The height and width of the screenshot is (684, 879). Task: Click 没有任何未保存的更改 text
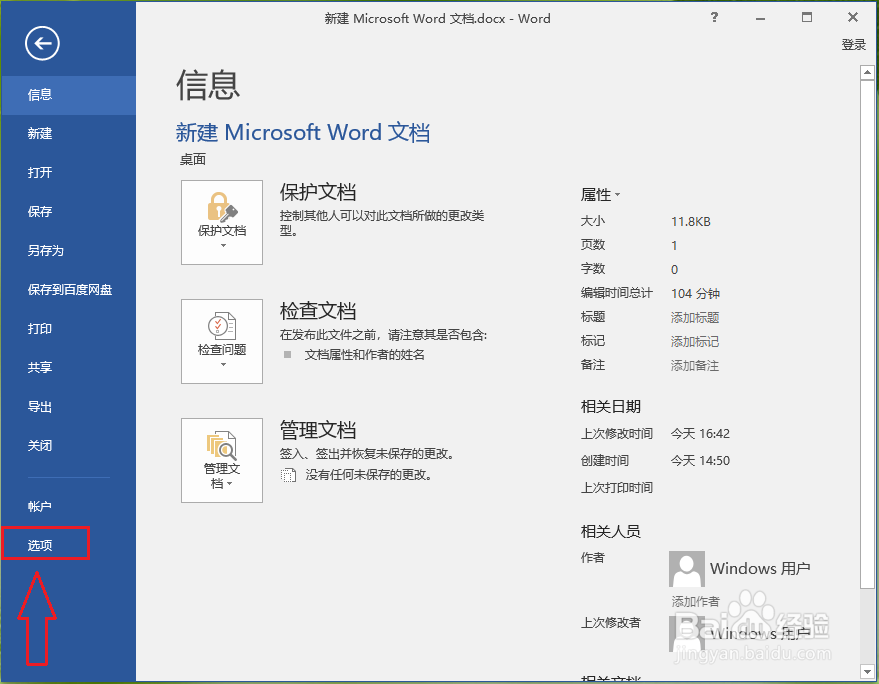click(369, 475)
